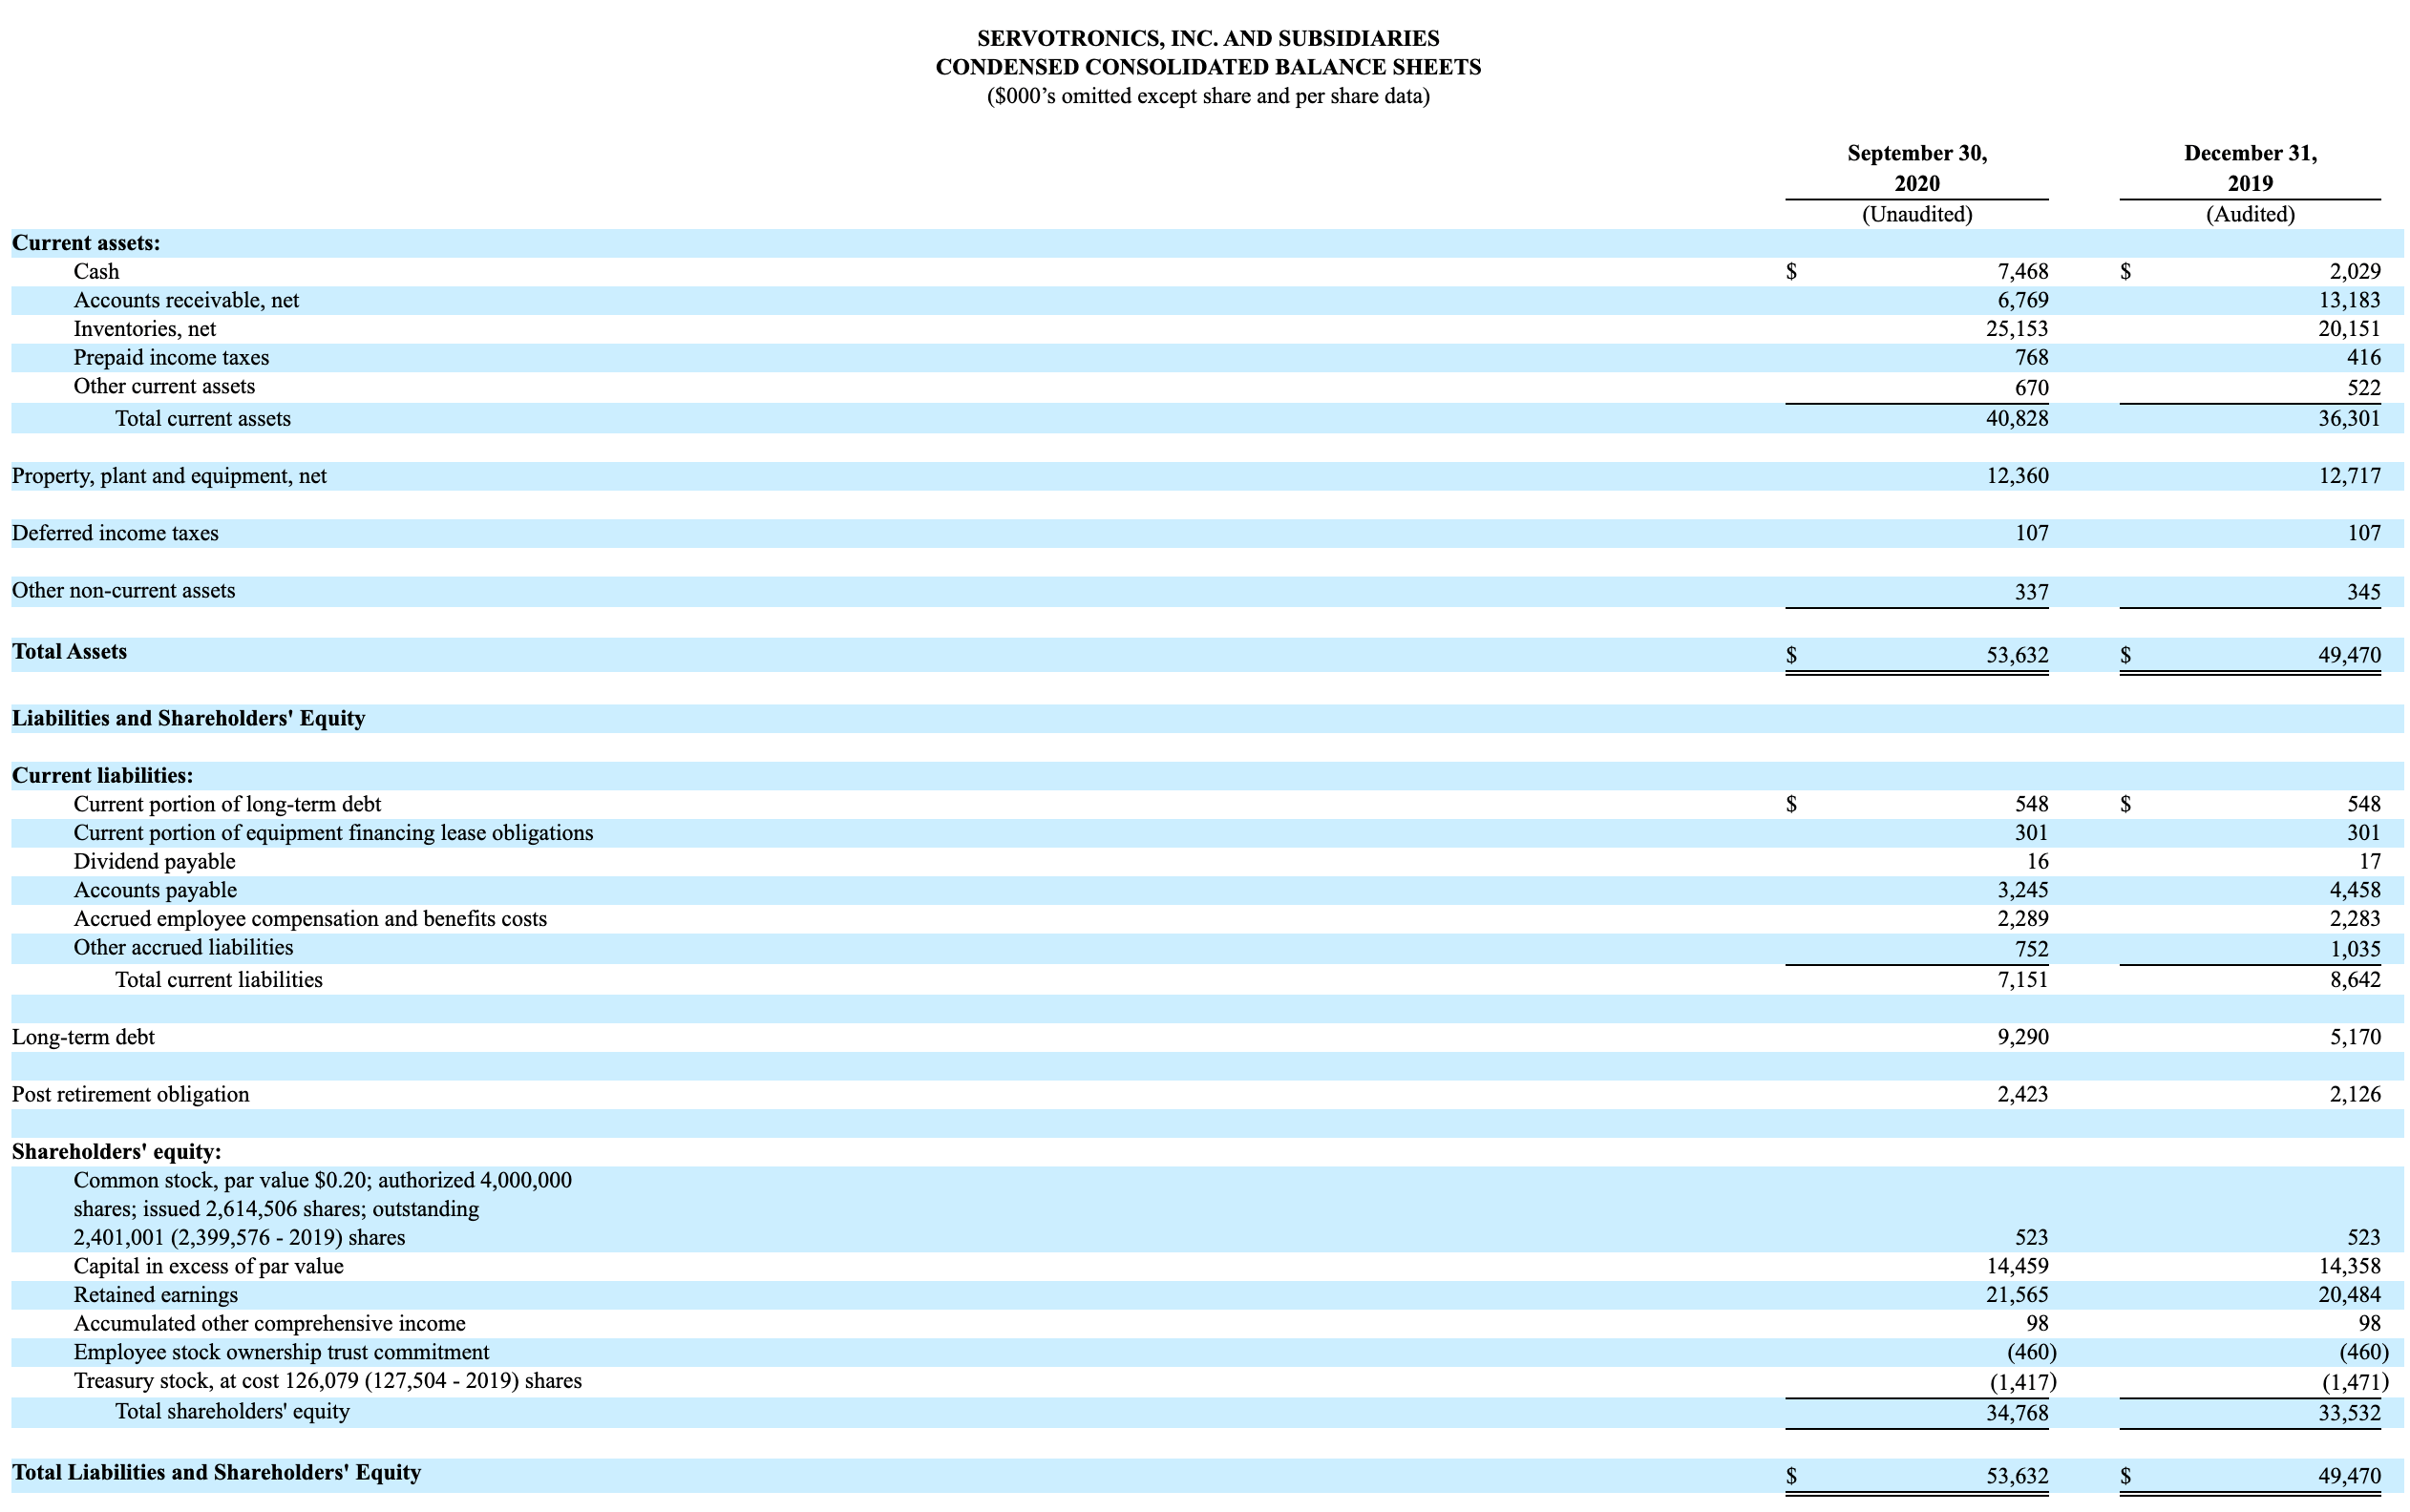Image resolution: width=2410 pixels, height=1512 pixels.
Task: Click 'Total current liabilities' label
Action: pyautogui.click(x=219, y=980)
